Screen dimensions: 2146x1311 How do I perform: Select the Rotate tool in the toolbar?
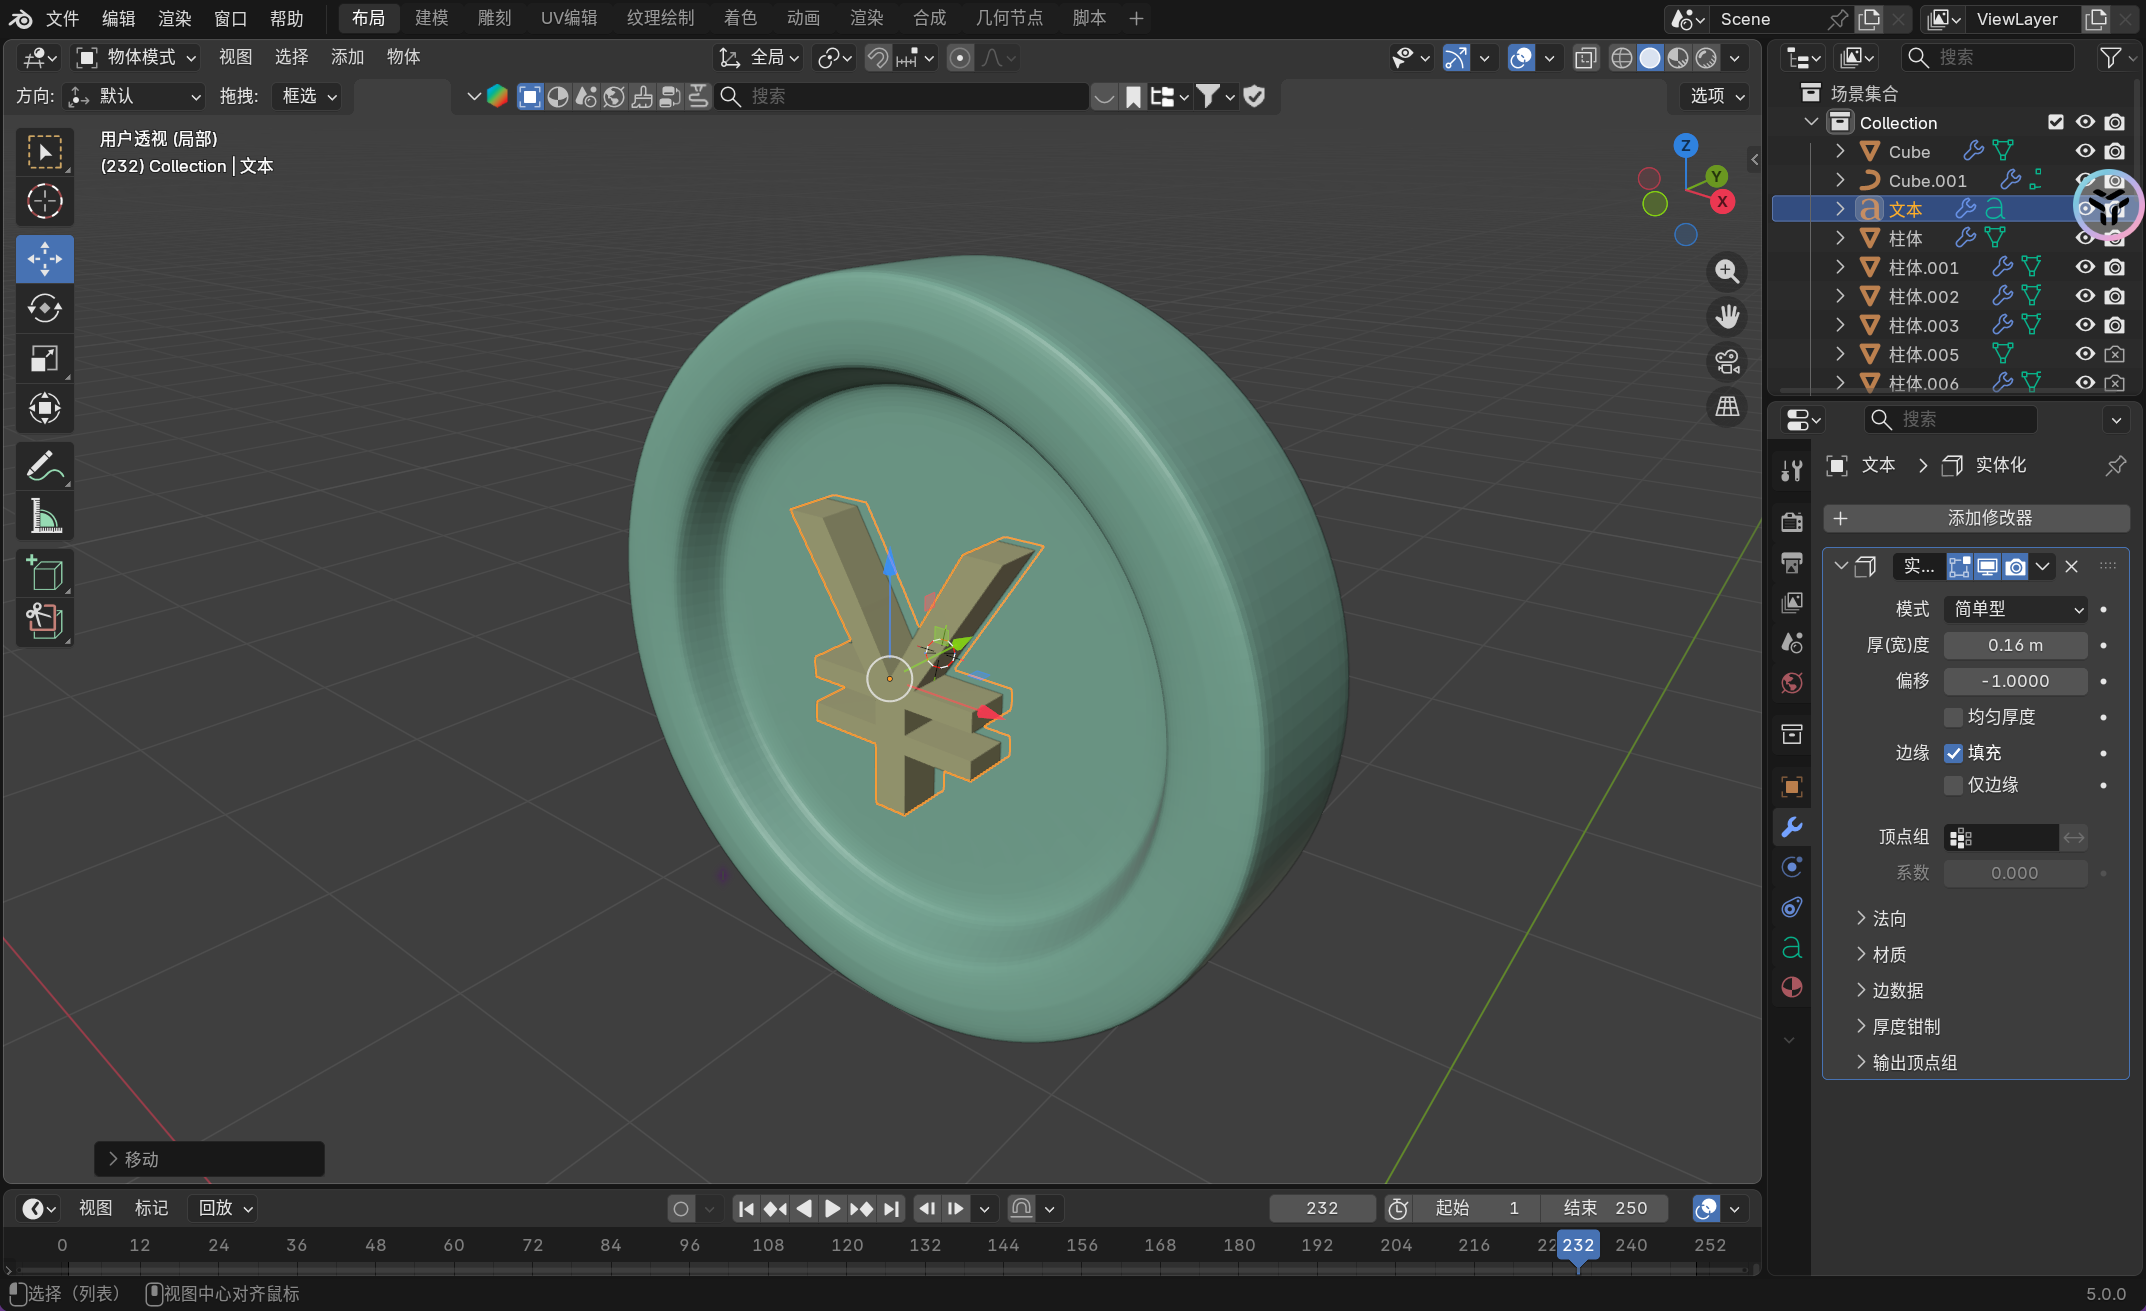[45, 308]
